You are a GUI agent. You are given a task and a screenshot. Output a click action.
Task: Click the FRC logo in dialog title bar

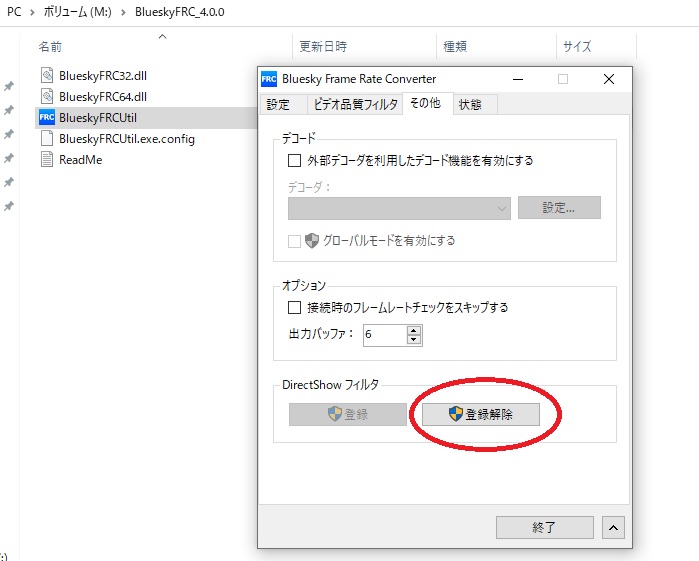269,79
